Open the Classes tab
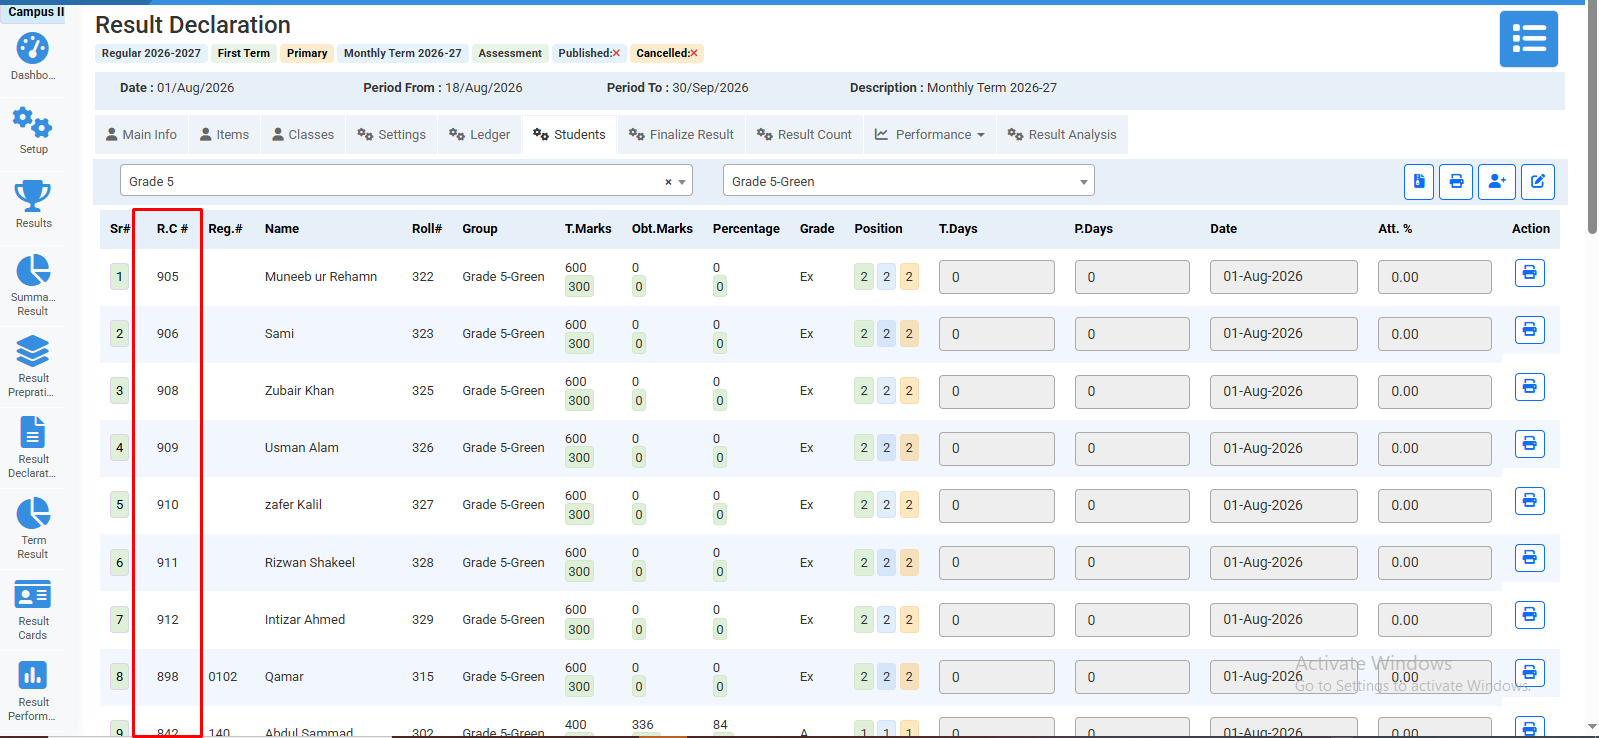Image resolution: width=1599 pixels, height=738 pixels. point(303,135)
